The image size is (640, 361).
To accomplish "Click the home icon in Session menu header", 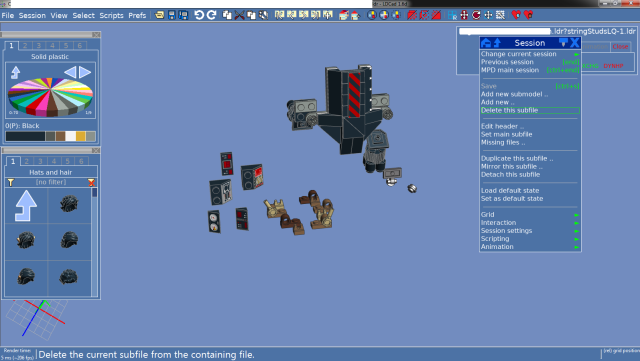I will [486, 43].
